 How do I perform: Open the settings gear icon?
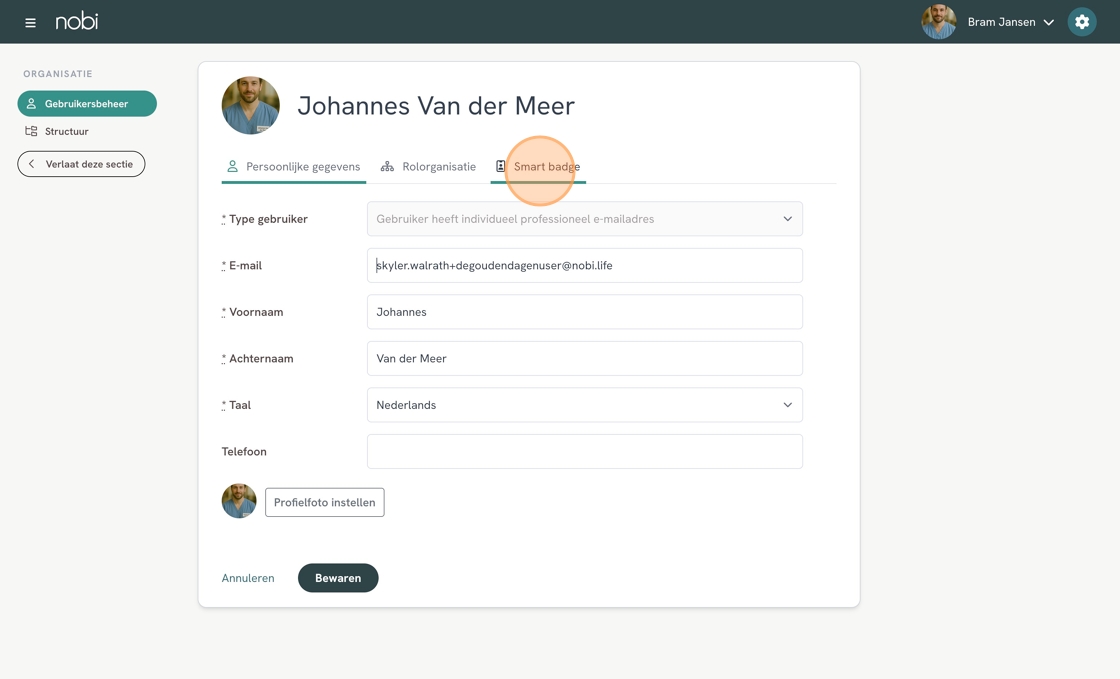coord(1081,22)
